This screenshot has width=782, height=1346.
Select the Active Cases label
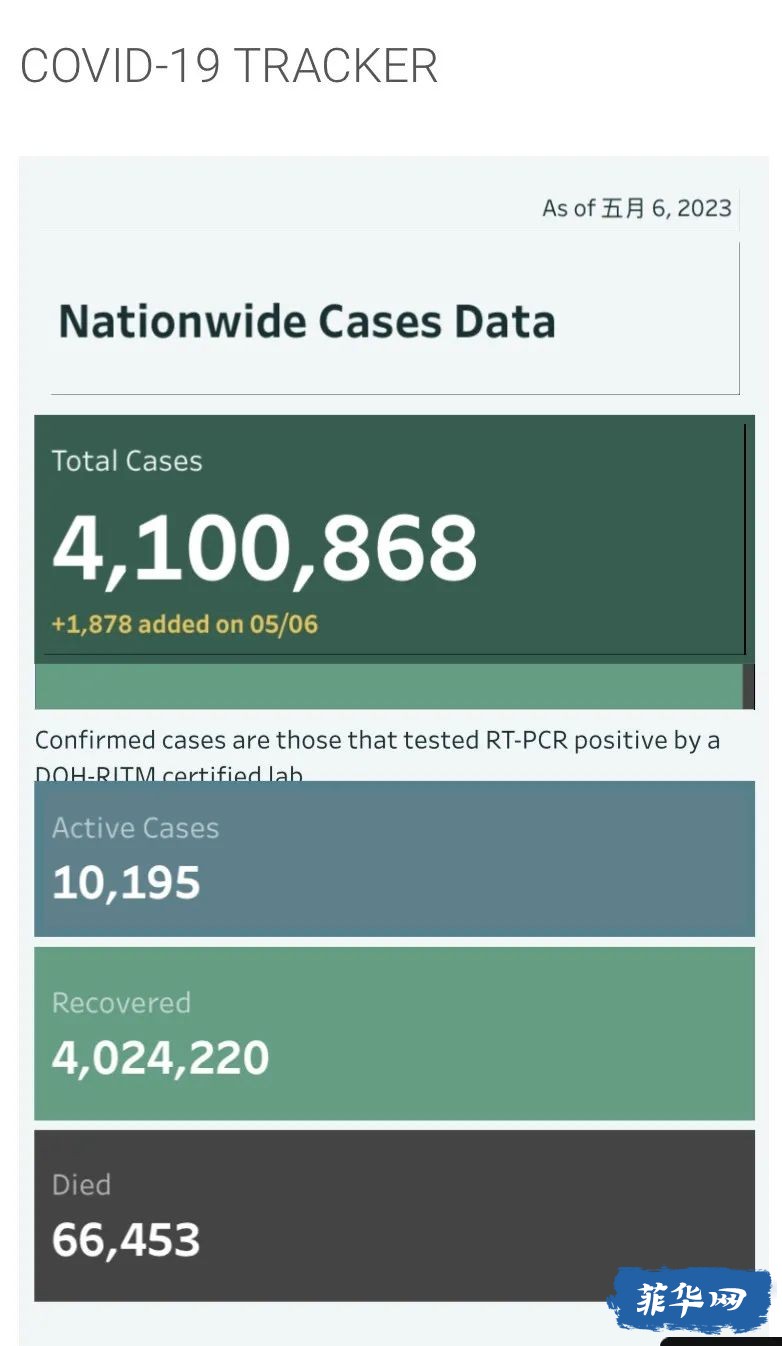[x=135, y=828]
